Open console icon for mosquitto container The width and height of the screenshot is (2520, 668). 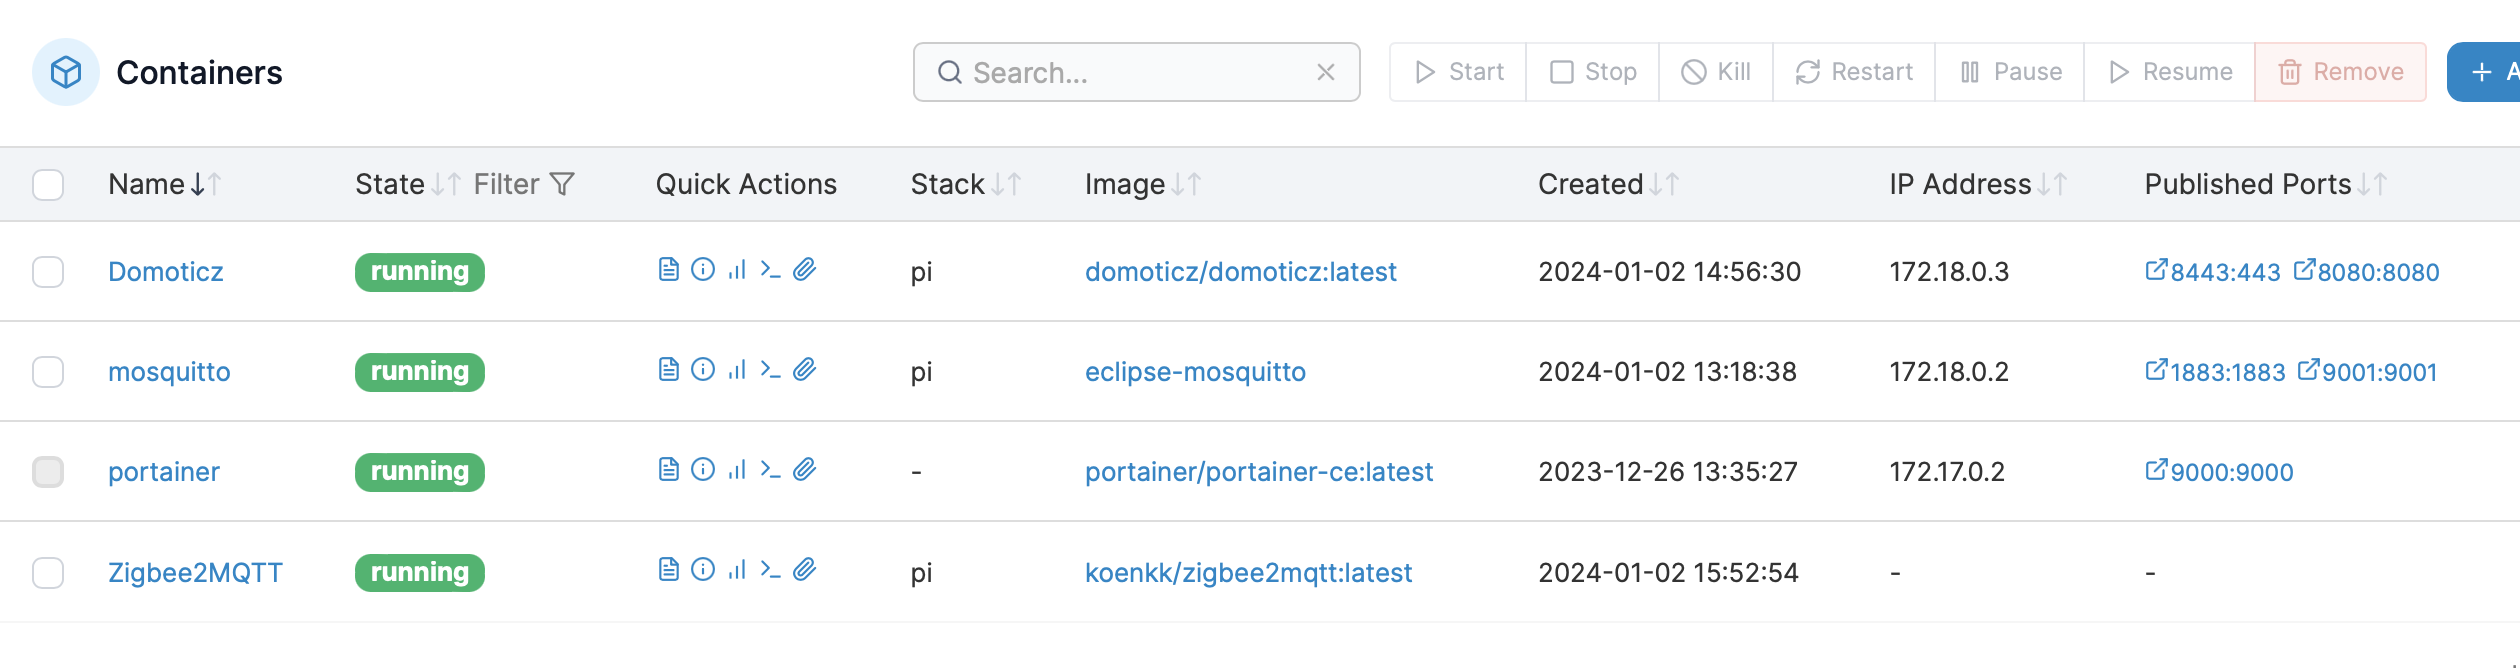(x=770, y=370)
